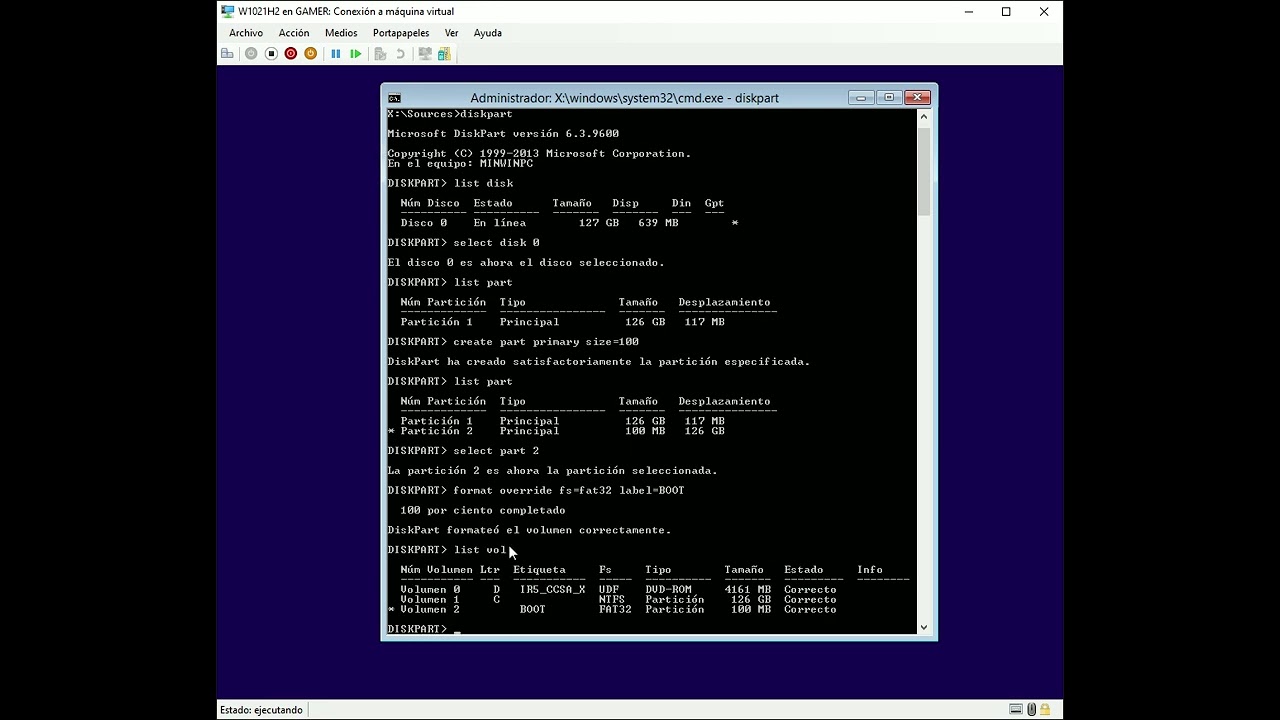Shut down the VM with the red power icon
Viewport: 1280px width, 720px height.
coord(291,54)
